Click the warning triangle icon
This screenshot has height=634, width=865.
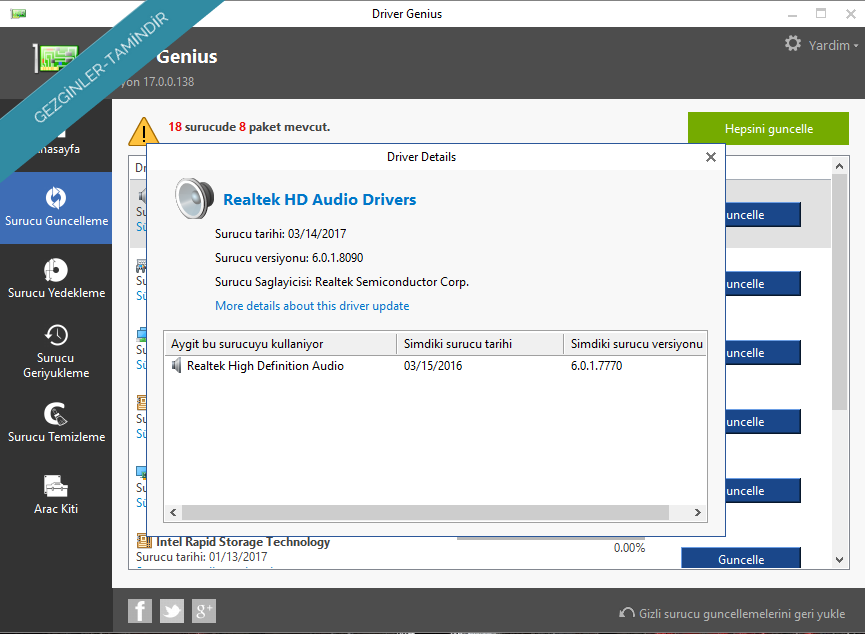[x=143, y=131]
